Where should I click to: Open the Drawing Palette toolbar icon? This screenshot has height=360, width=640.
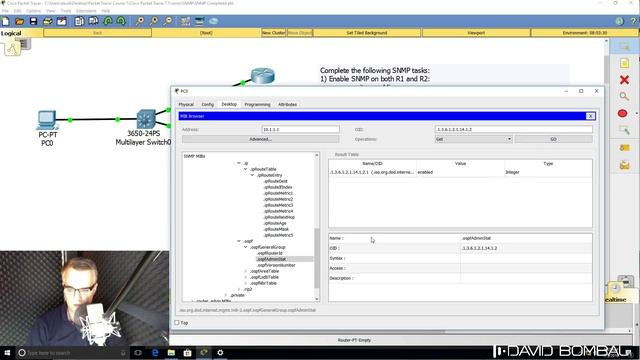(185, 21)
